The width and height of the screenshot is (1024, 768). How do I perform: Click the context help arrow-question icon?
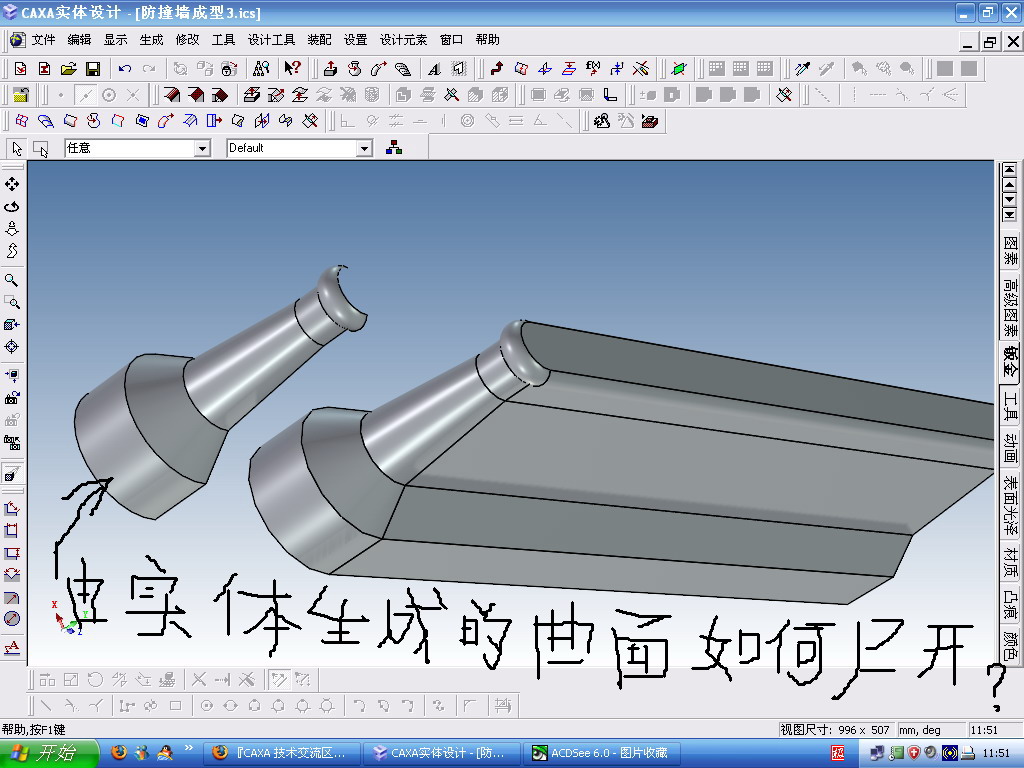click(x=293, y=68)
